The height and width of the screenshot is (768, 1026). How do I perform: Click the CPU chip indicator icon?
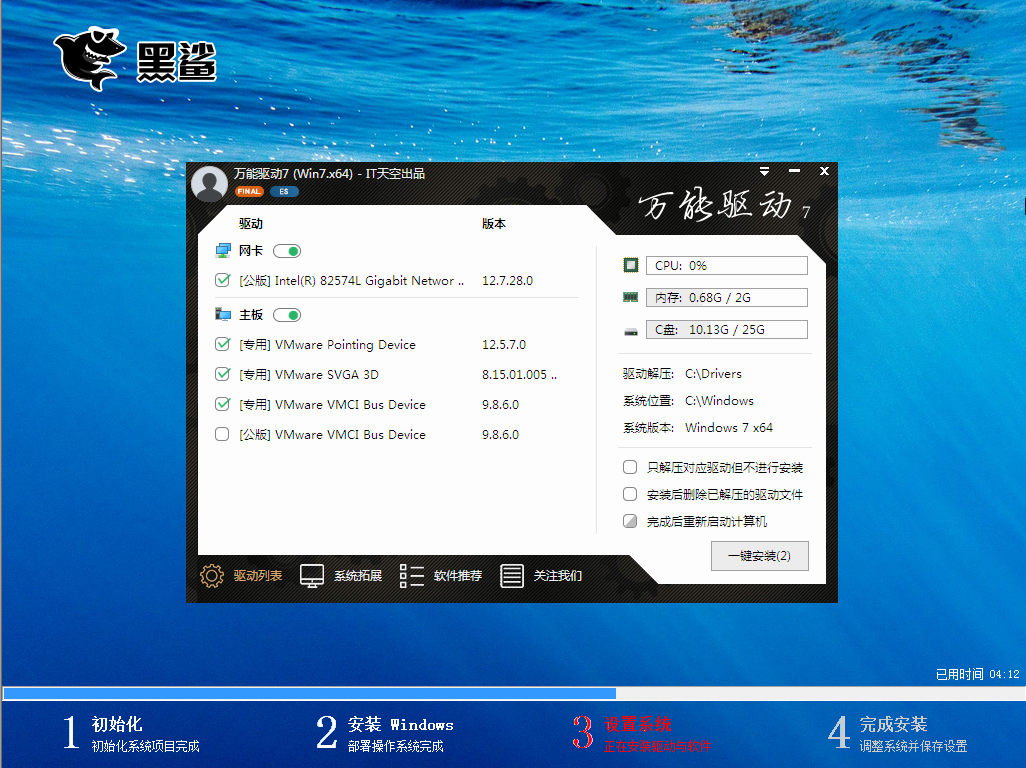pyautogui.click(x=630, y=264)
